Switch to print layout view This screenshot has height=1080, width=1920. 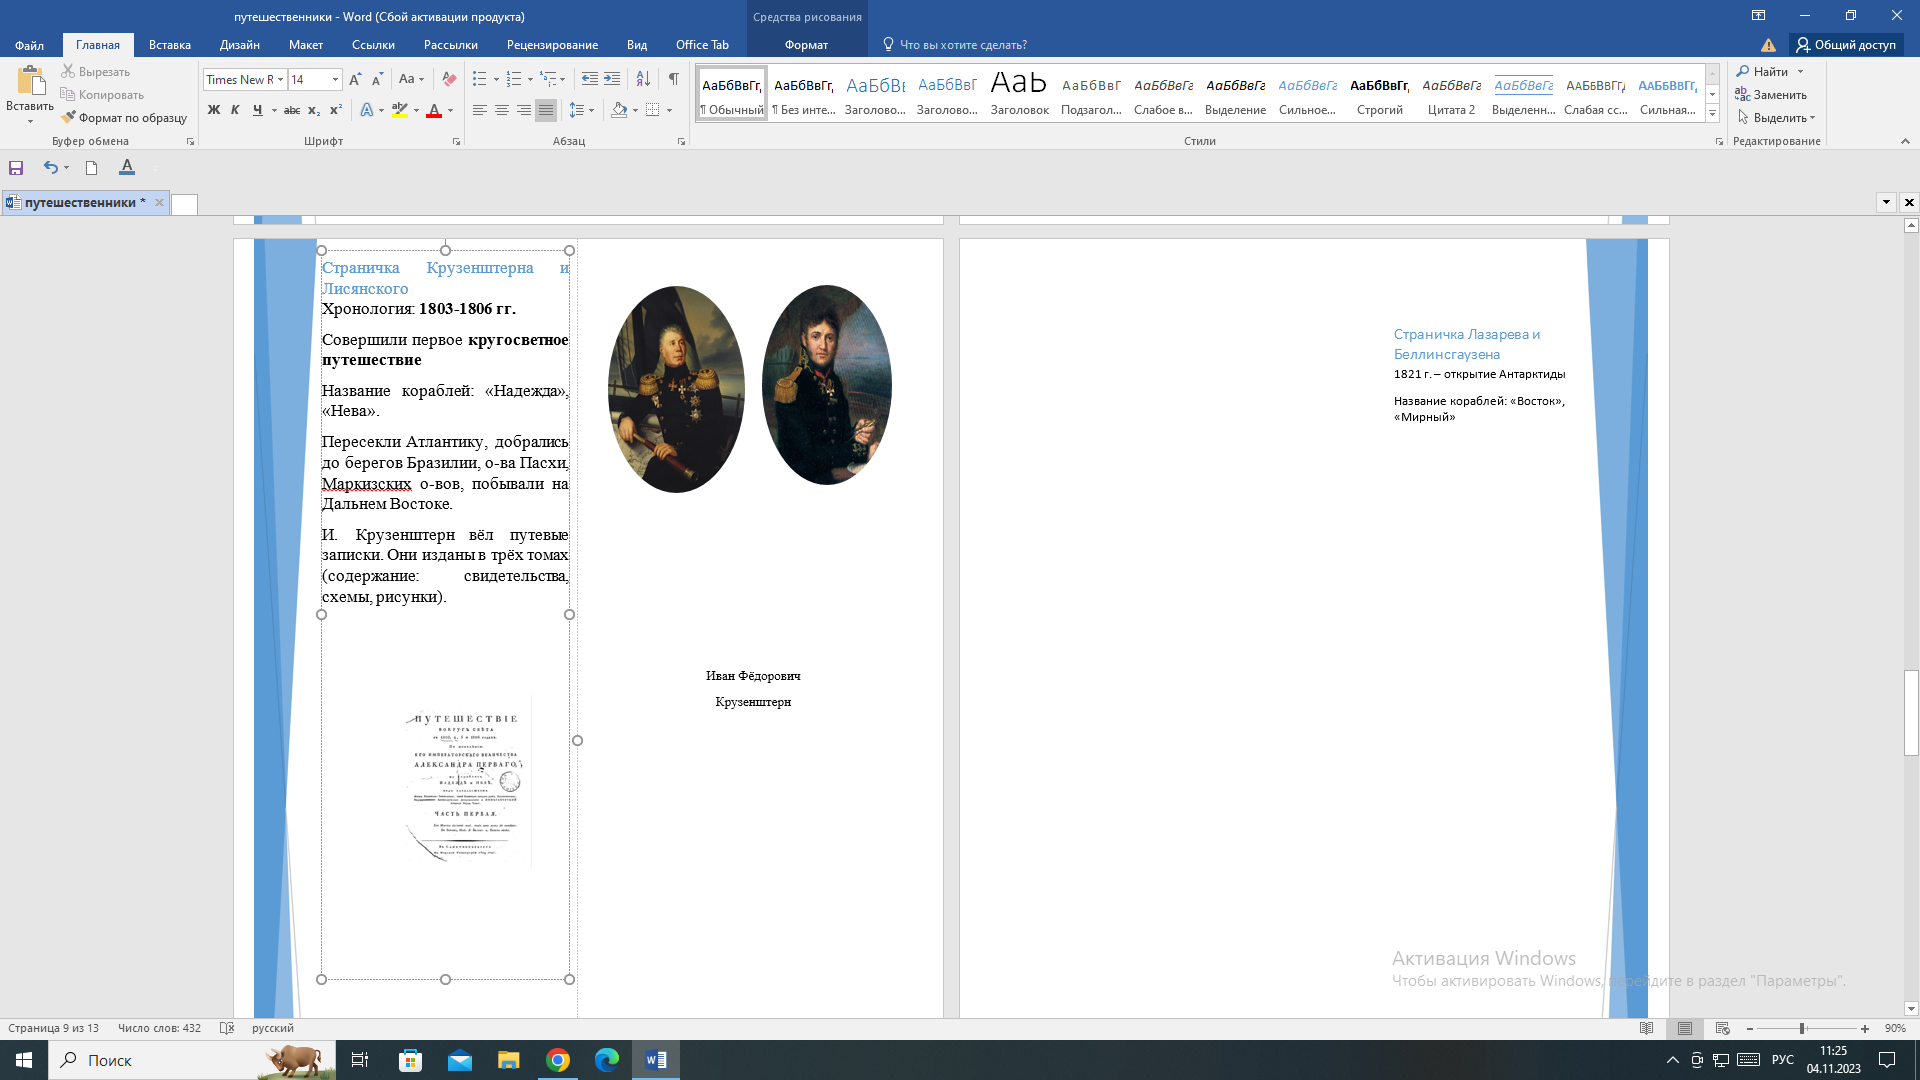click(1685, 1028)
